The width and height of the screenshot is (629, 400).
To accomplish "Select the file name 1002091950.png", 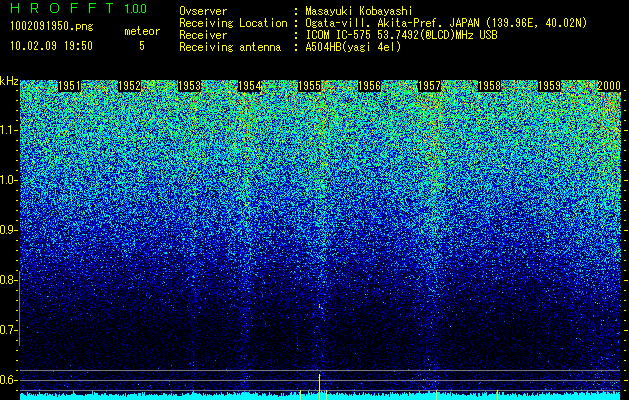I will coord(52,26).
